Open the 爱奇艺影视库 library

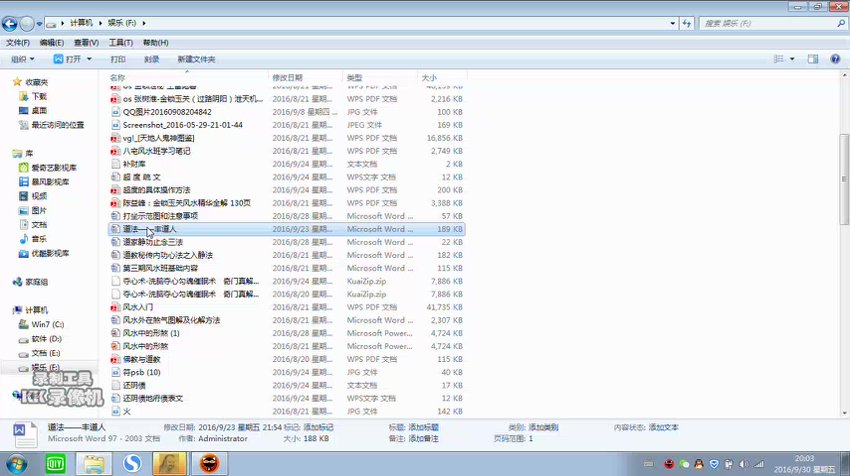coord(54,168)
